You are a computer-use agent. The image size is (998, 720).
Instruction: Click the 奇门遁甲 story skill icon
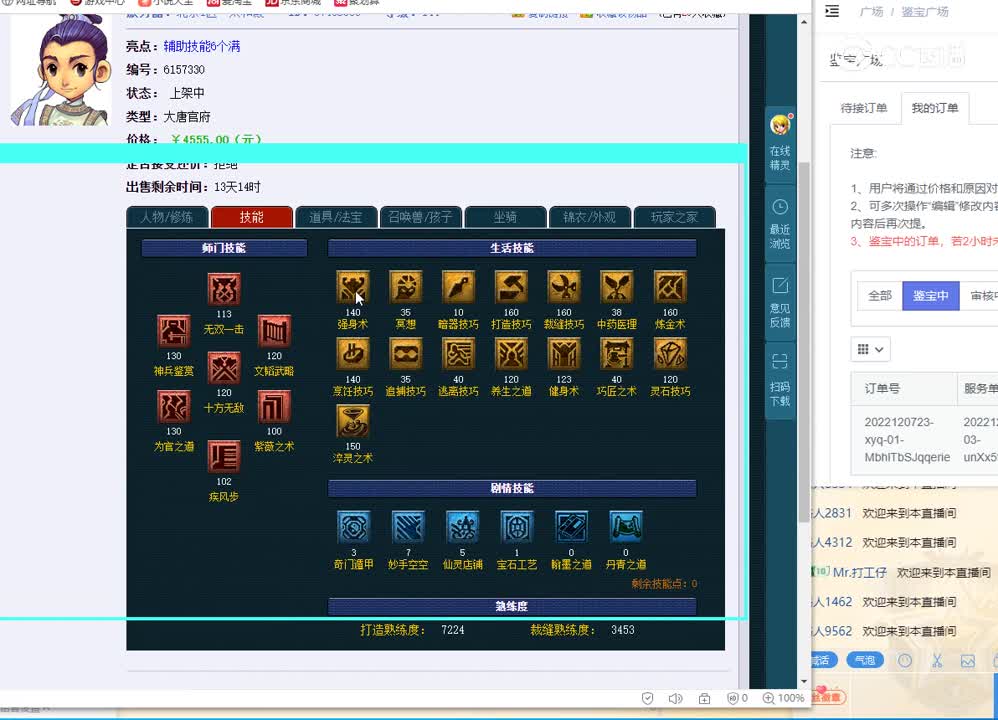pyautogui.click(x=354, y=527)
